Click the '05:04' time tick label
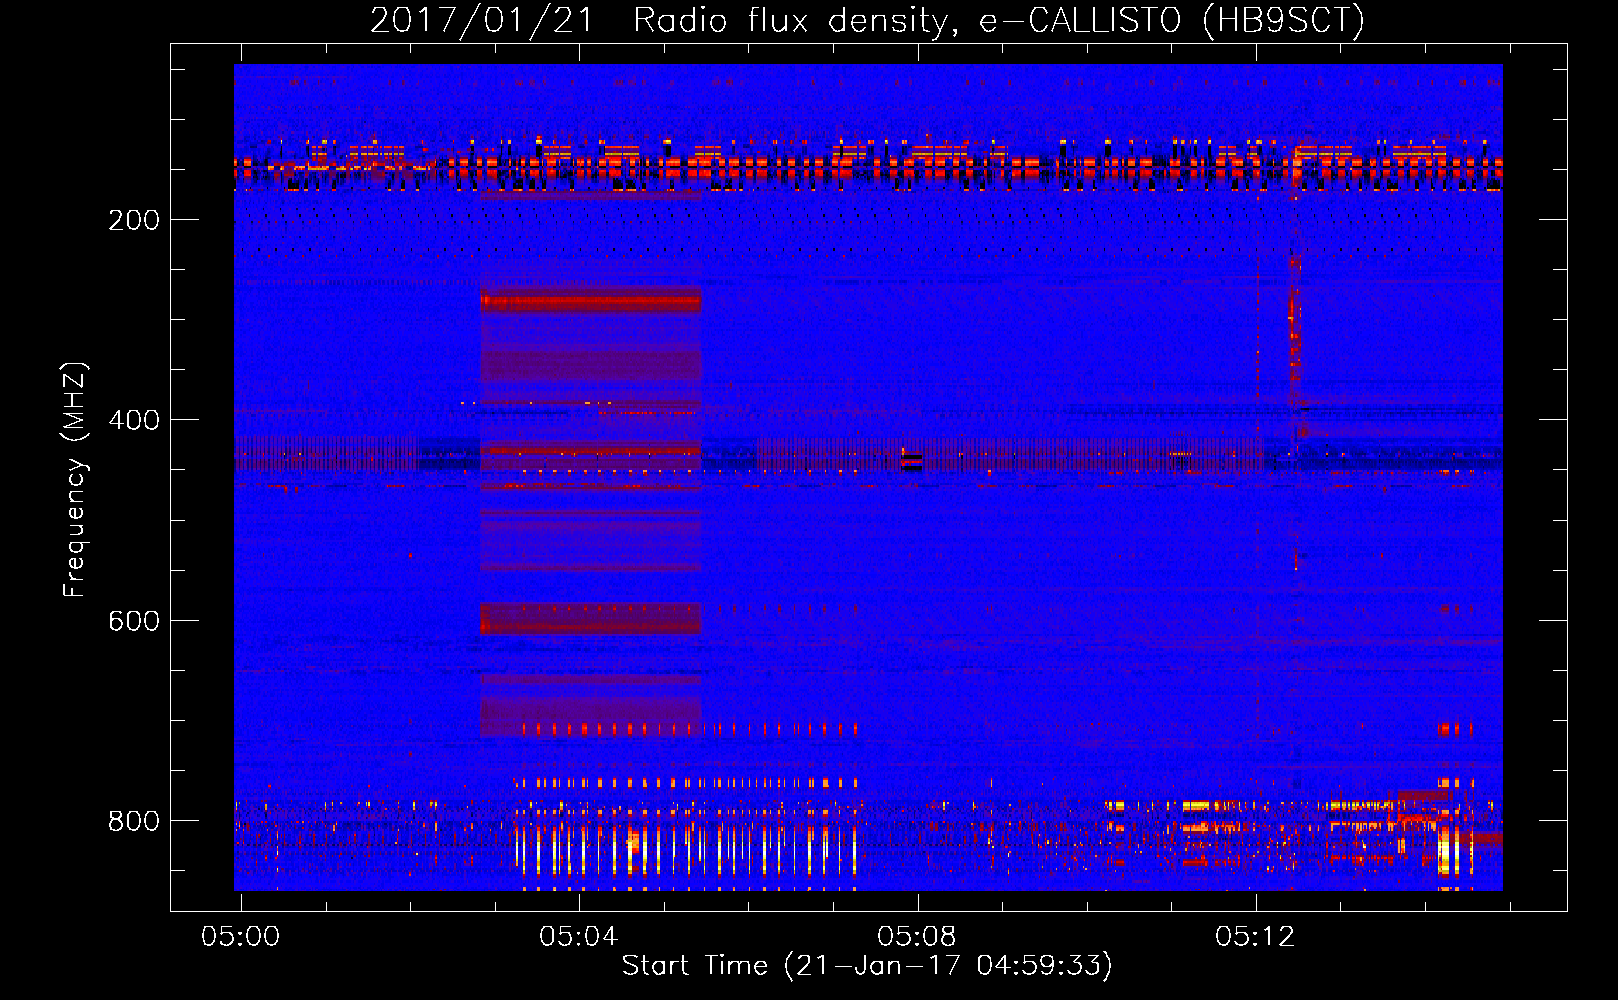The width and height of the screenshot is (1618, 1000). pos(579,937)
